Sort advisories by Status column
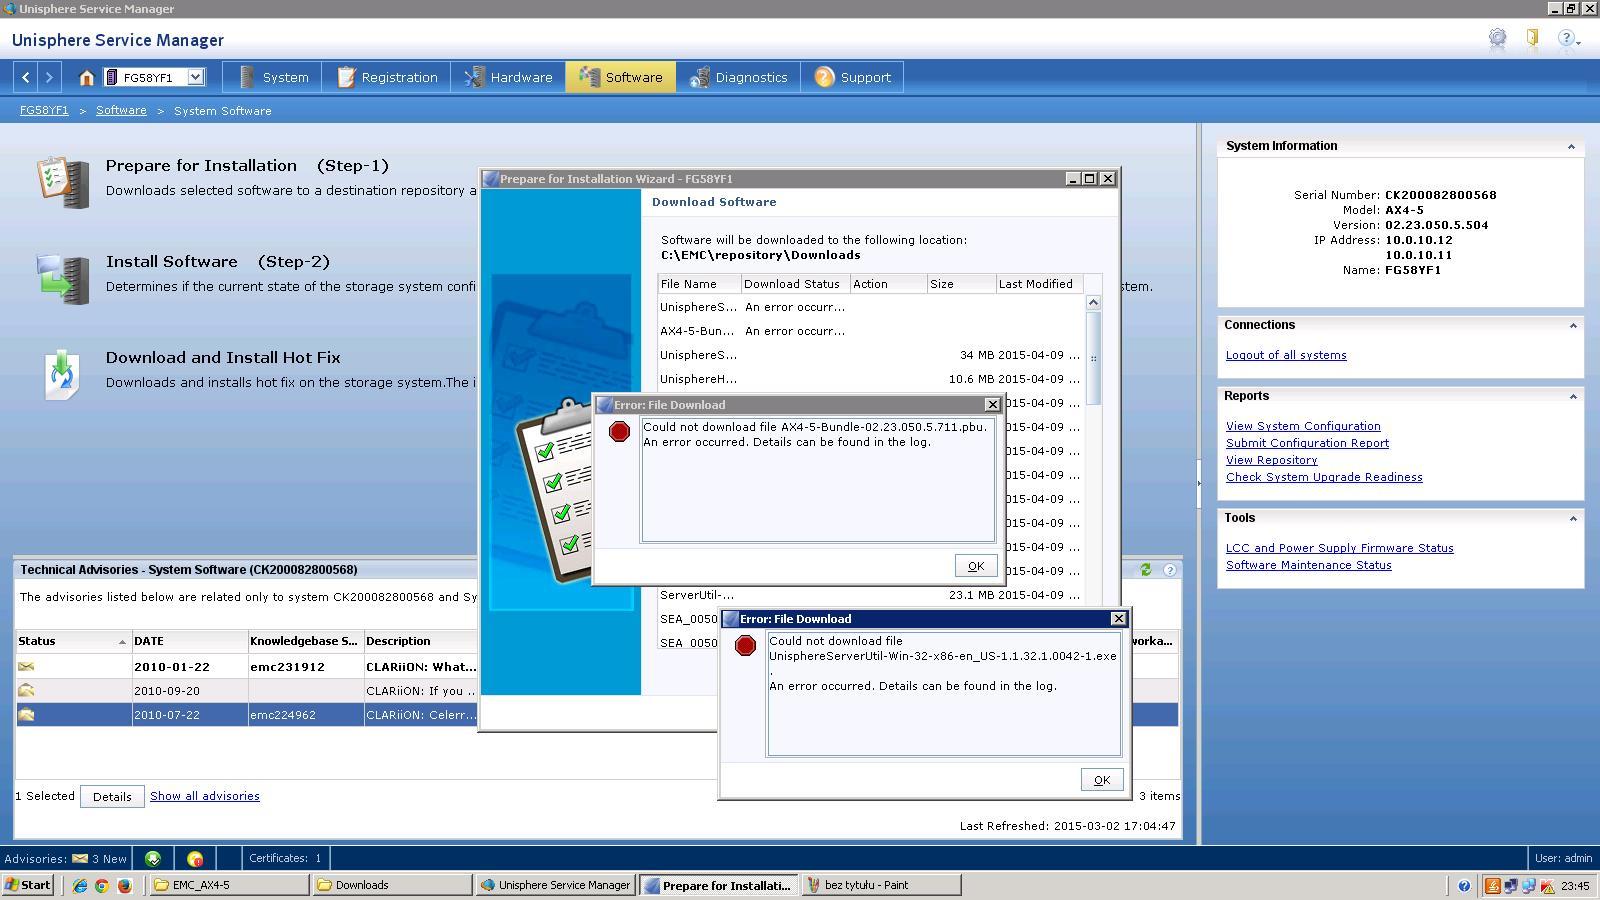The width and height of the screenshot is (1600, 900). point(73,641)
